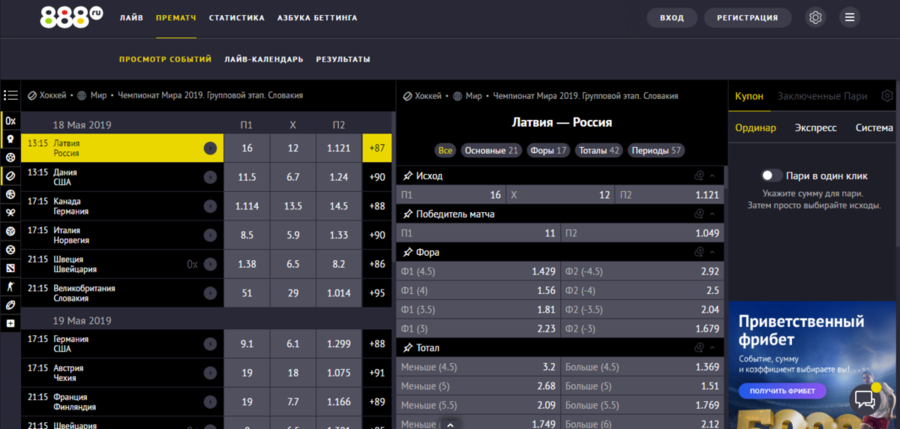Screen dimensions: 900x429
Task: Pin the Тотал market section
Action: coord(407,347)
